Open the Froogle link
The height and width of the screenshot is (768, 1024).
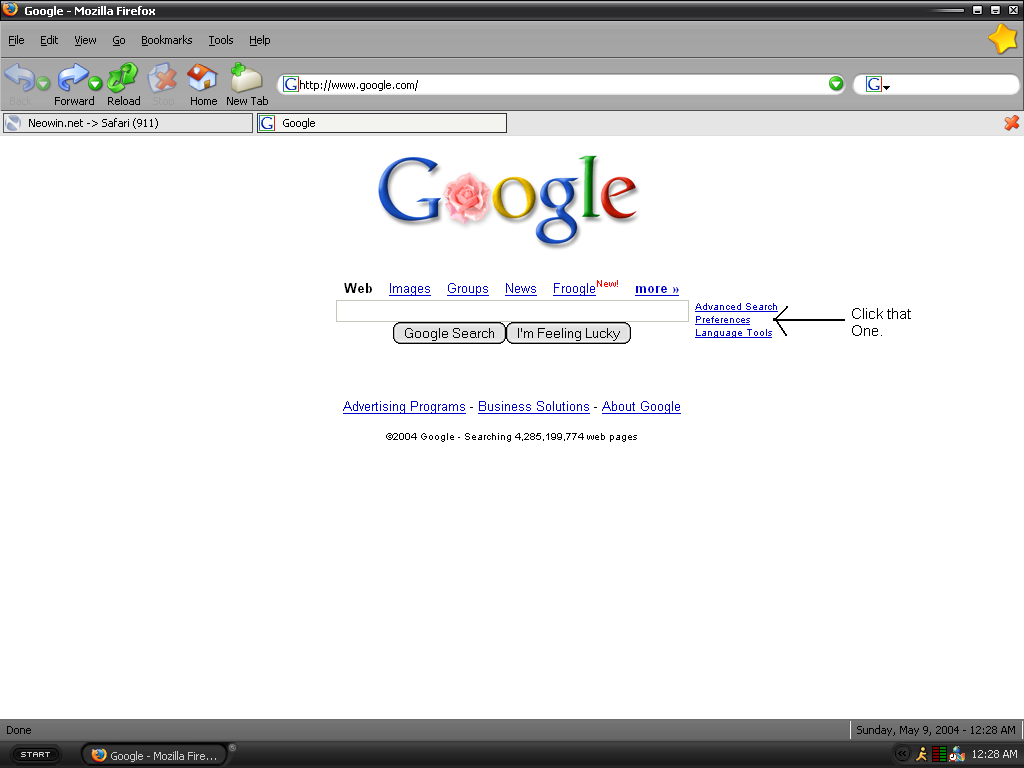tap(574, 289)
